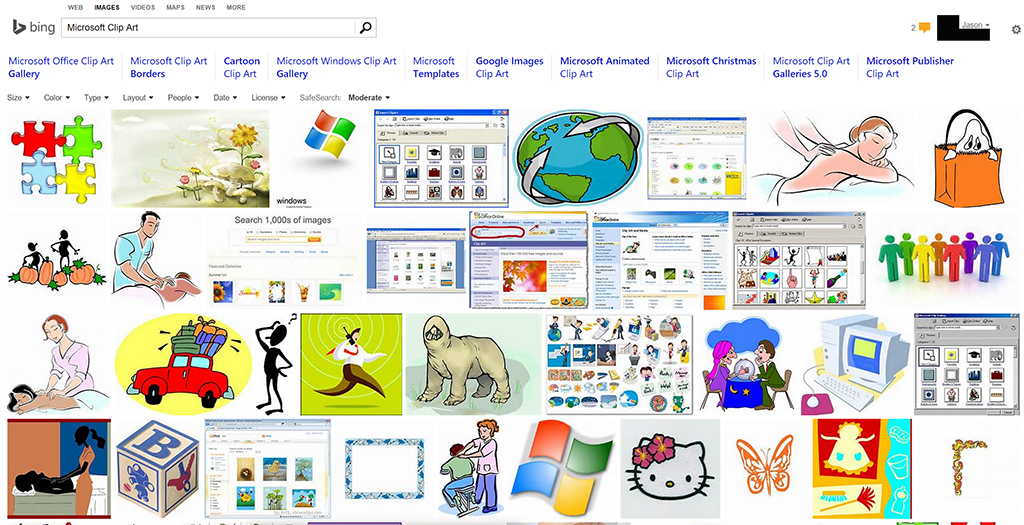Expand the License filter
Image resolution: width=1024 pixels, height=525 pixels.
(268, 97)
